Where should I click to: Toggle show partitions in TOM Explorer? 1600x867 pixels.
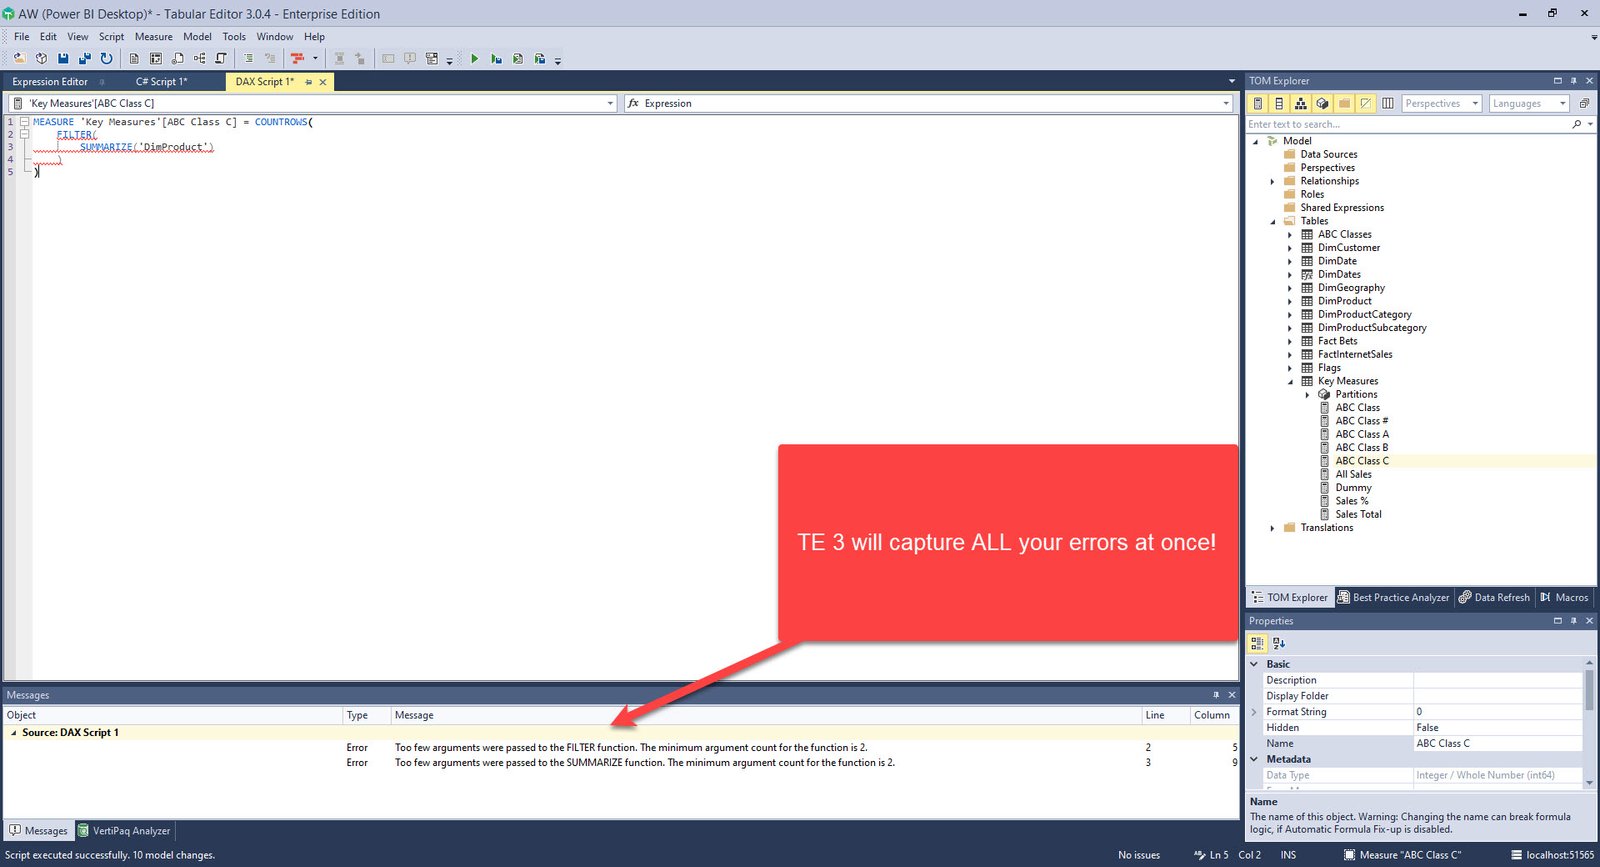coord(1322,103)
